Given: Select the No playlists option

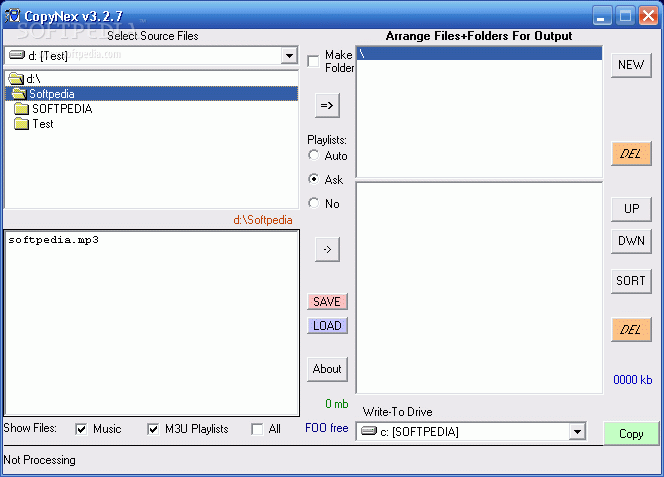Looking at the screenshot, I should coord(313,203).
